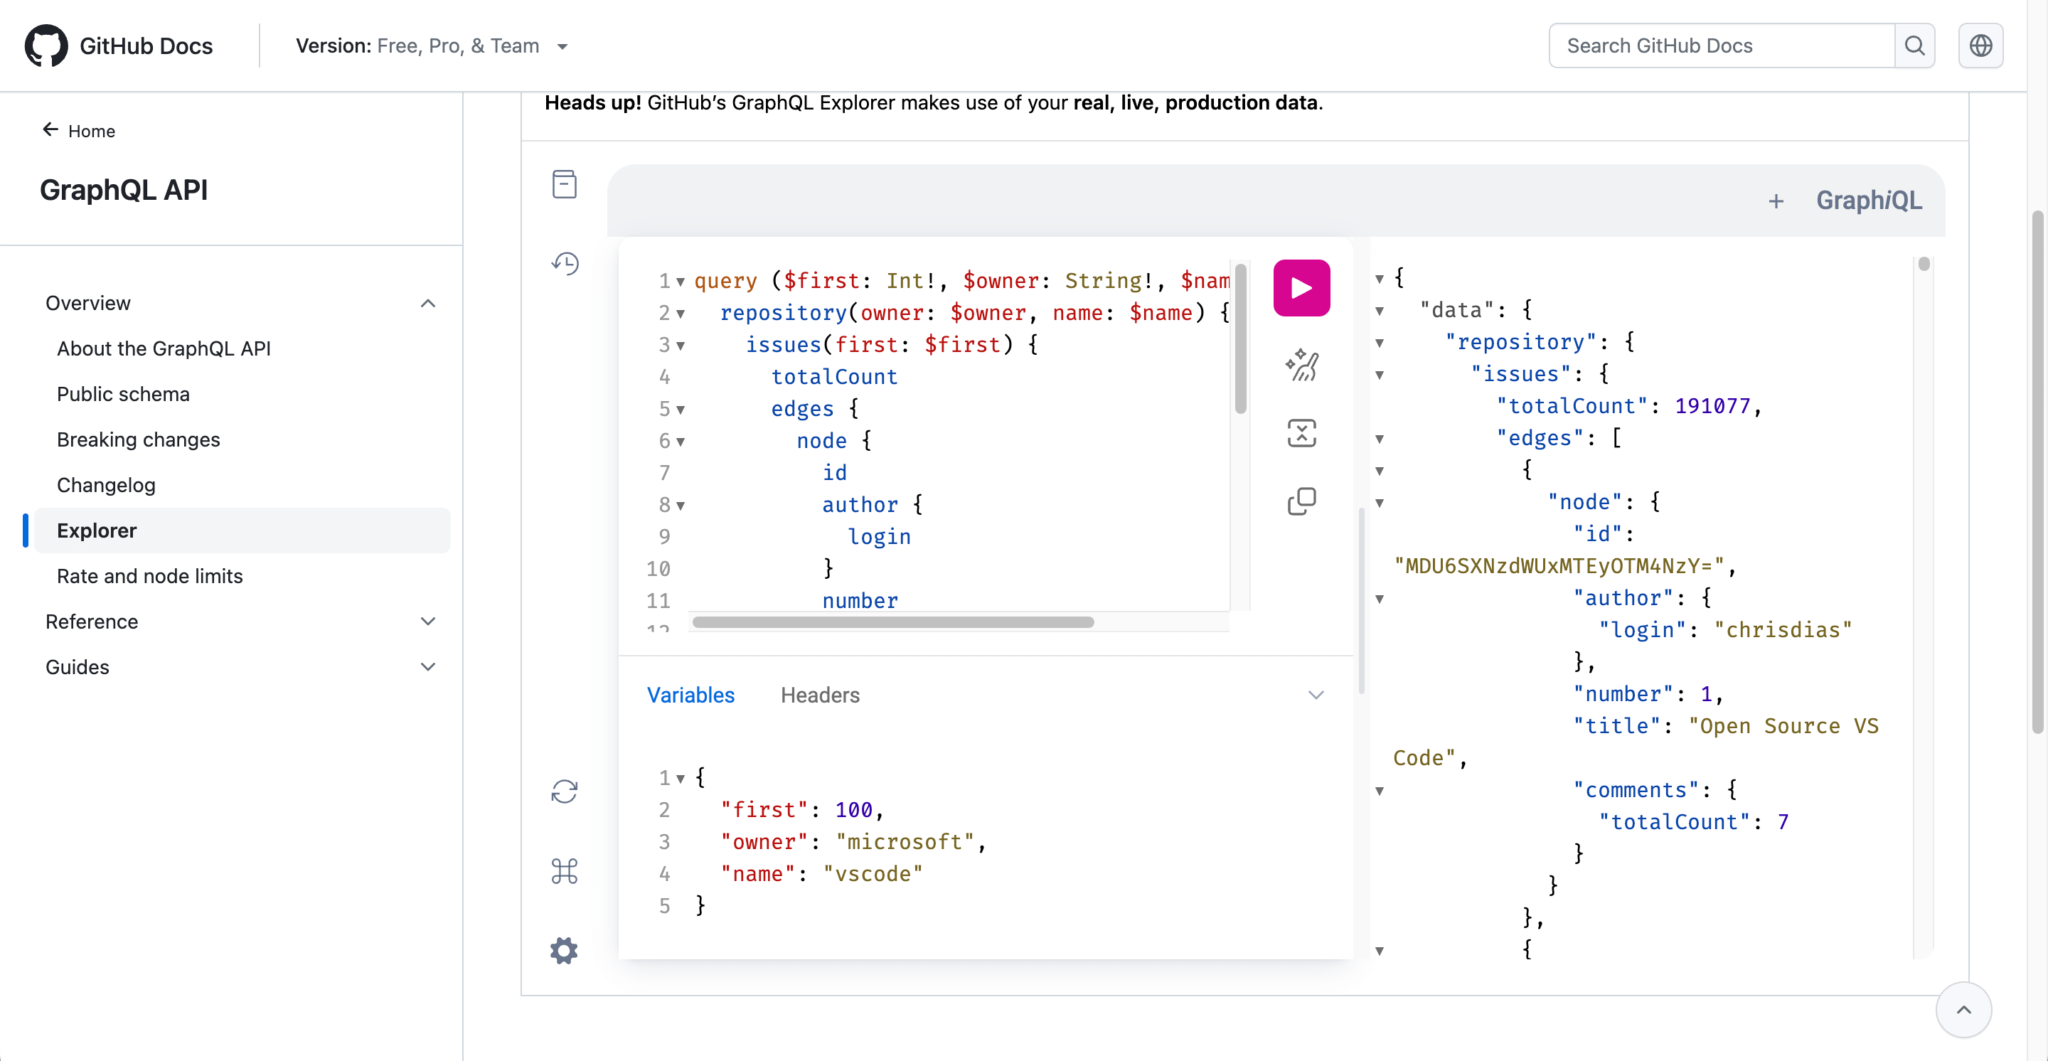Click totalCount value 191077 in response
Screen dimensions: 2048x1061
(x=1712, y=406)
